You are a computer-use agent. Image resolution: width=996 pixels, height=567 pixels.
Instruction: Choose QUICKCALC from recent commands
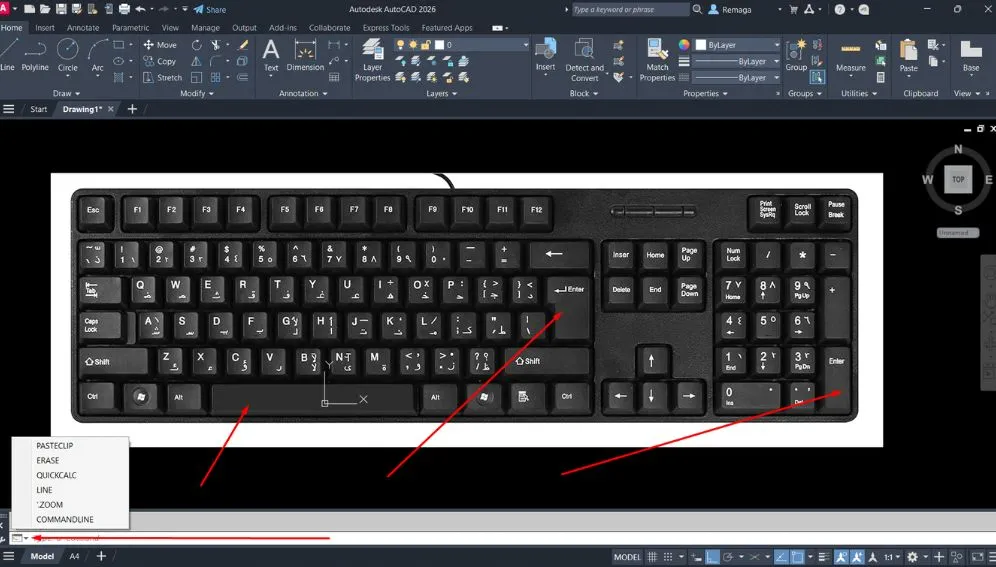click(57, 475)
